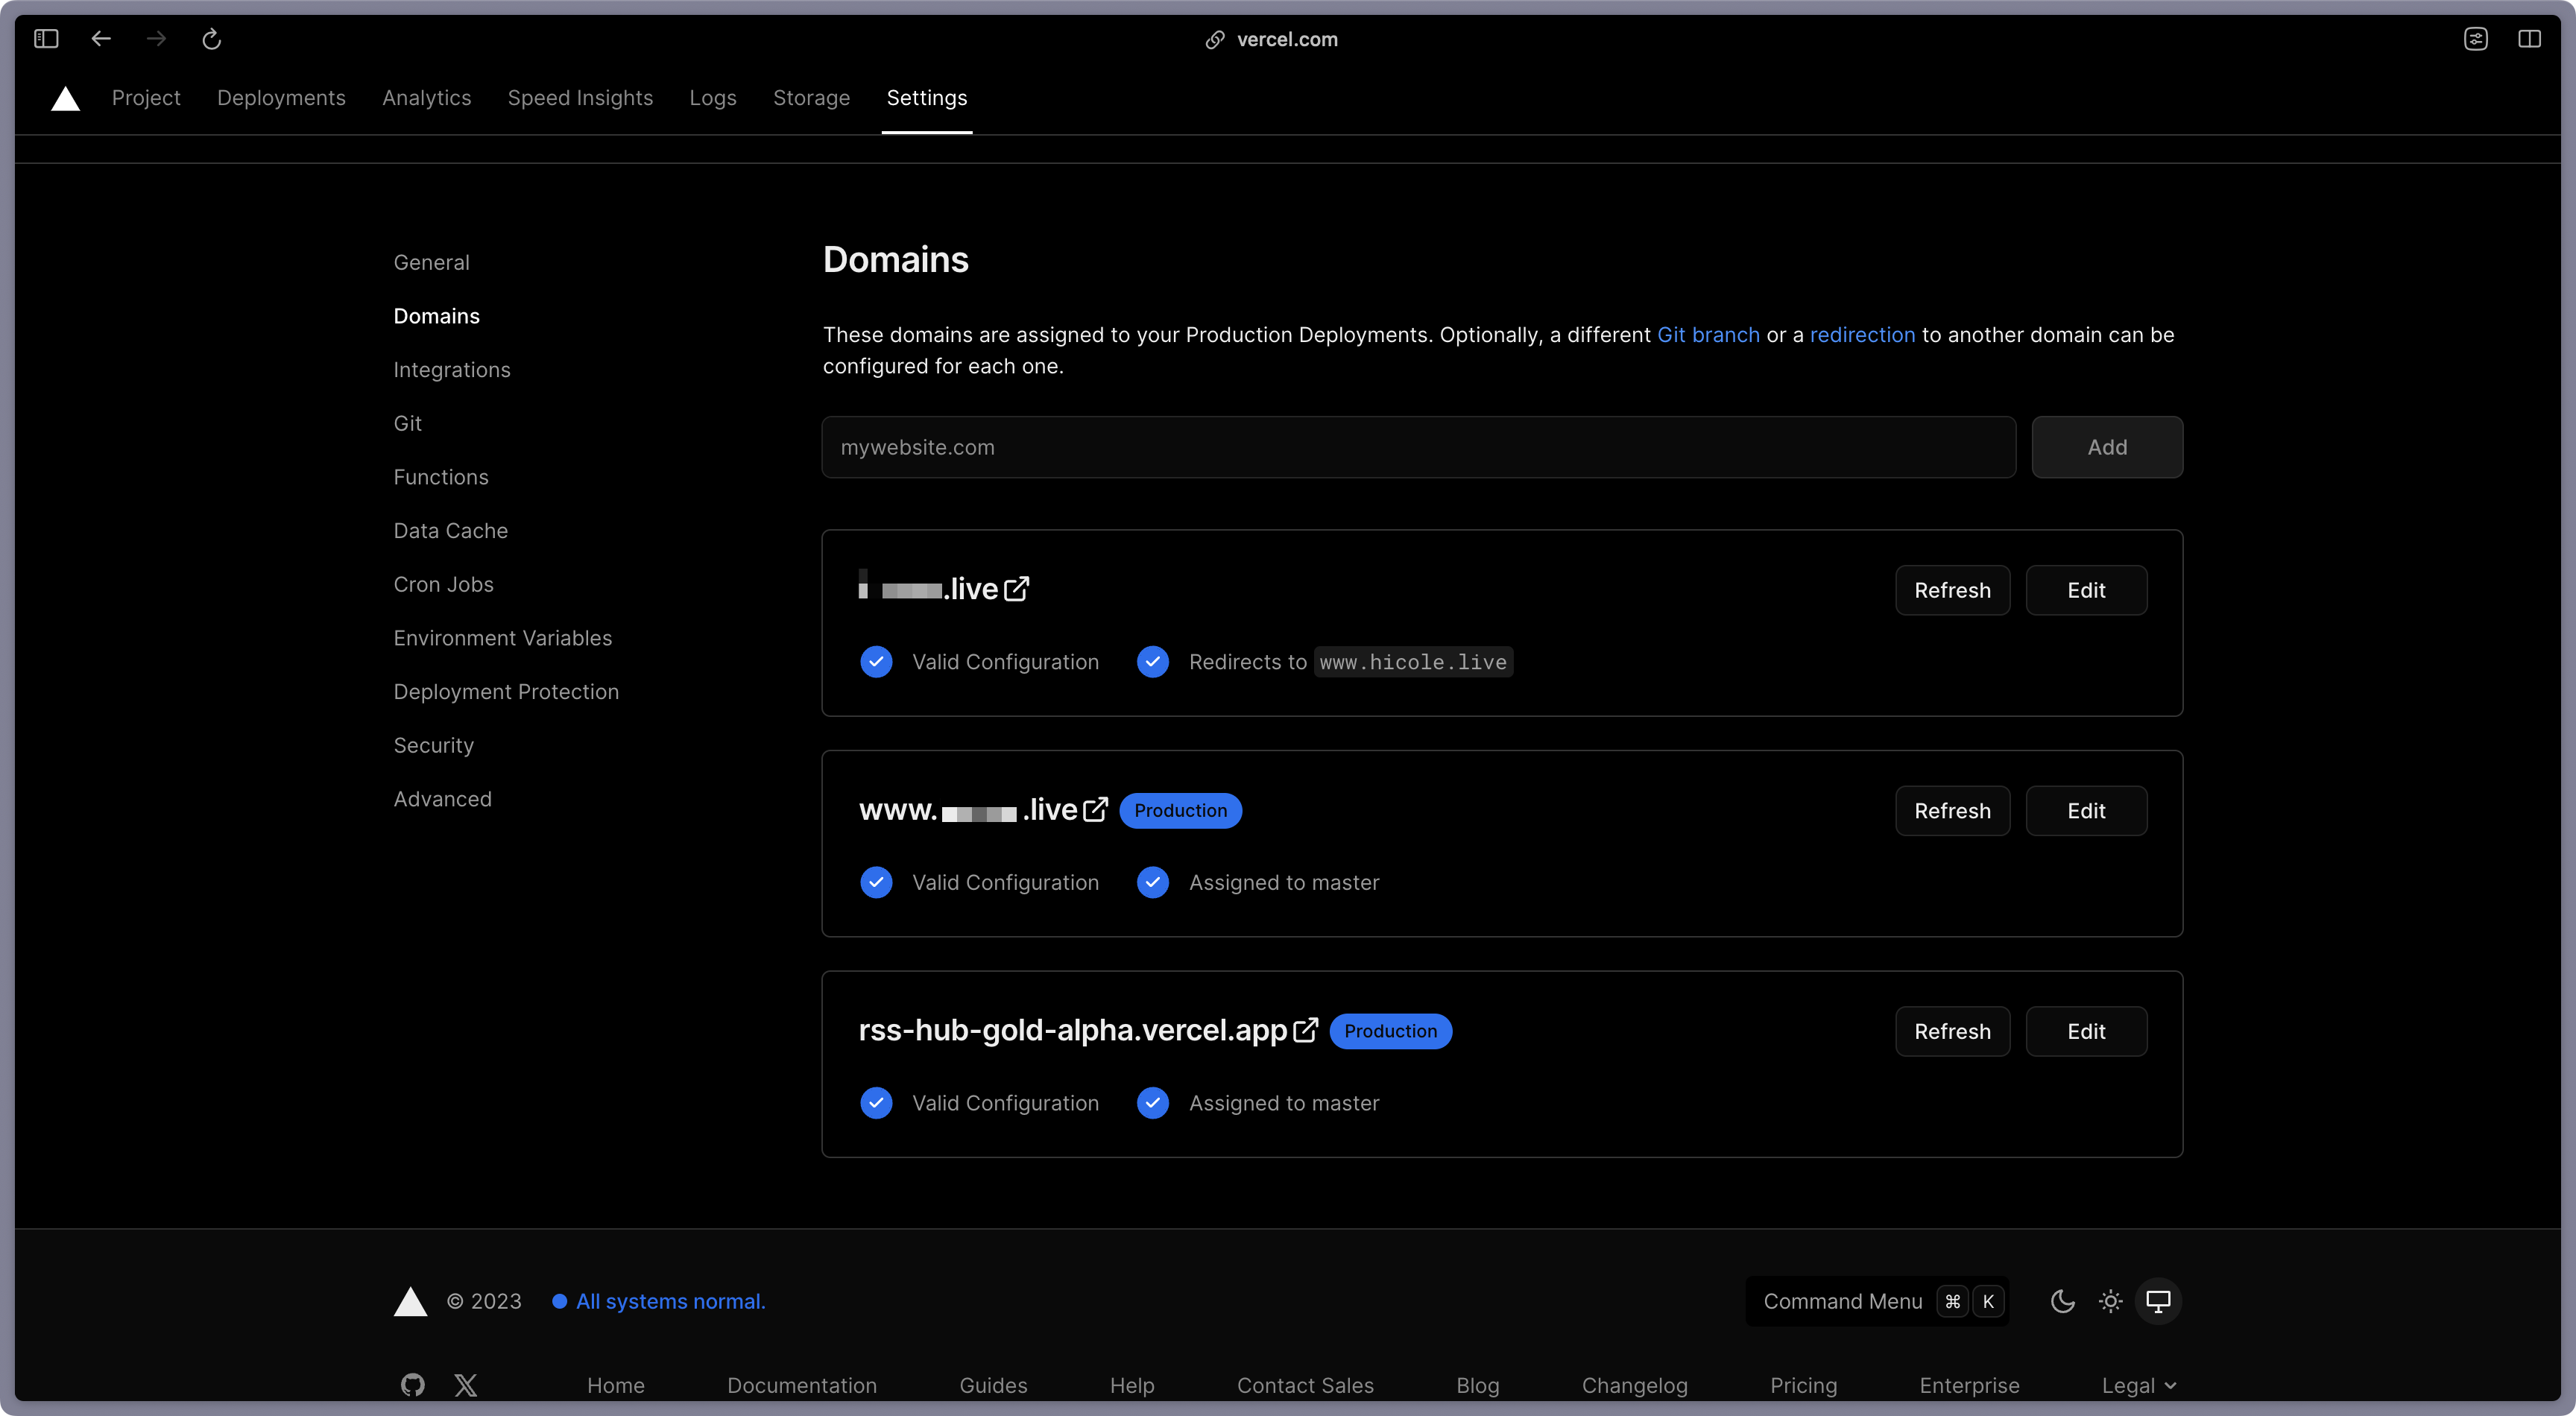This screenshot has width=2576, height=1416.
Task: Edit the domain that redirects to www.hicole.live
Action: [x=2087, y=590]
